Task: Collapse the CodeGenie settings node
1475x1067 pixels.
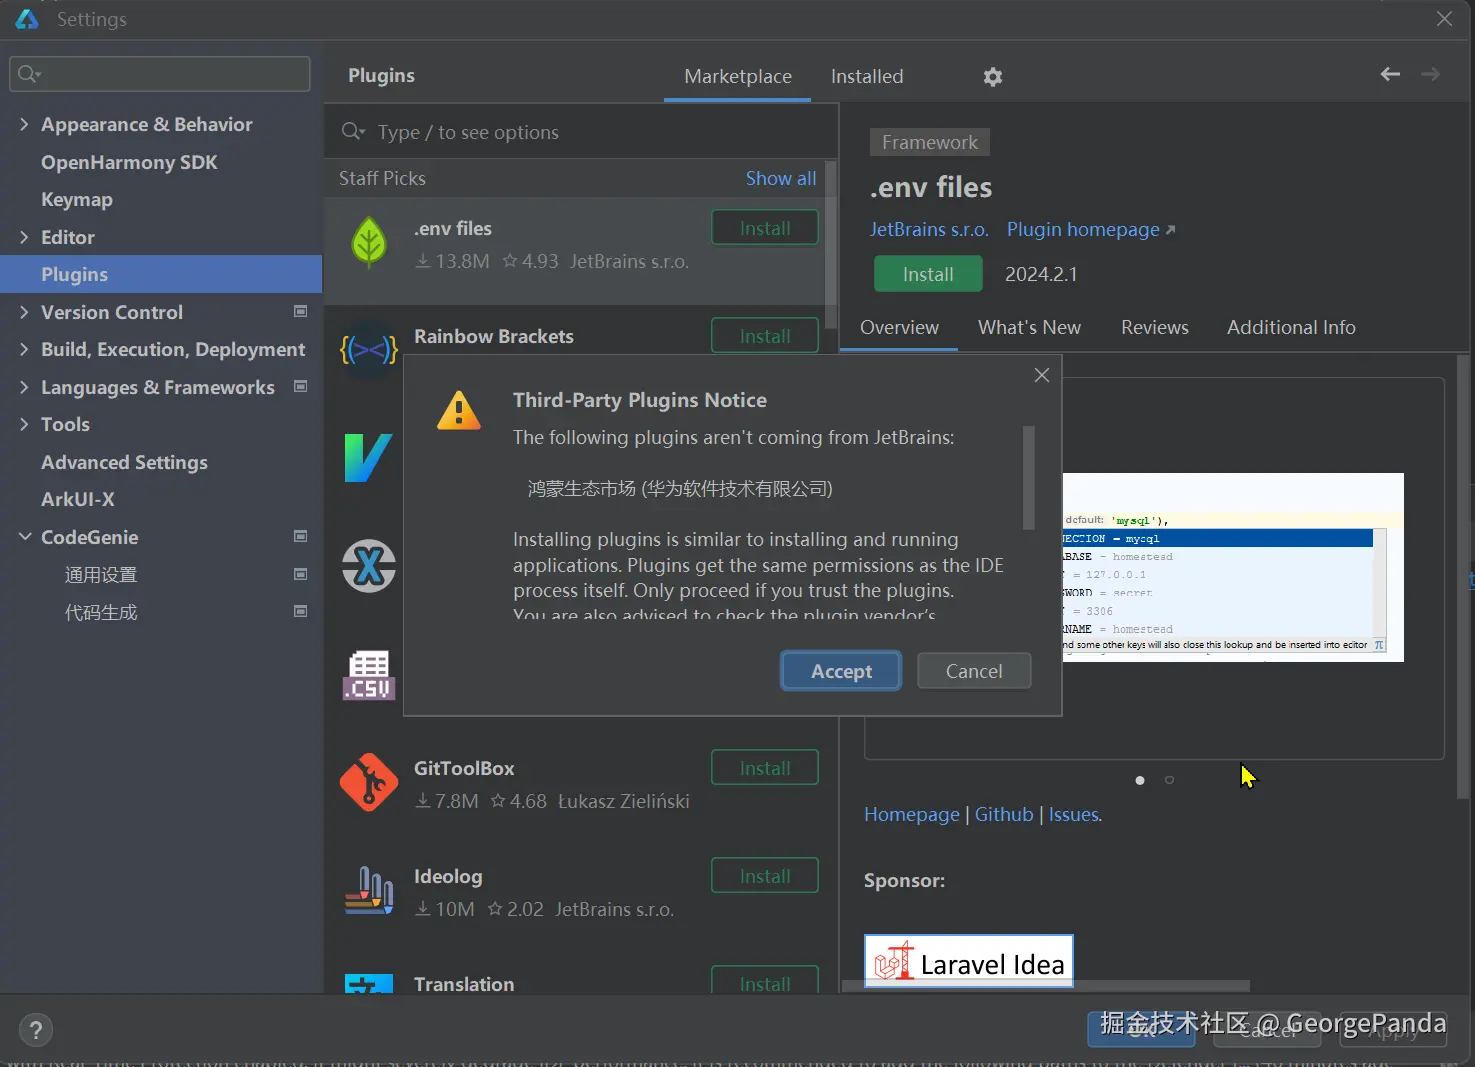Action: click(25, 537)
